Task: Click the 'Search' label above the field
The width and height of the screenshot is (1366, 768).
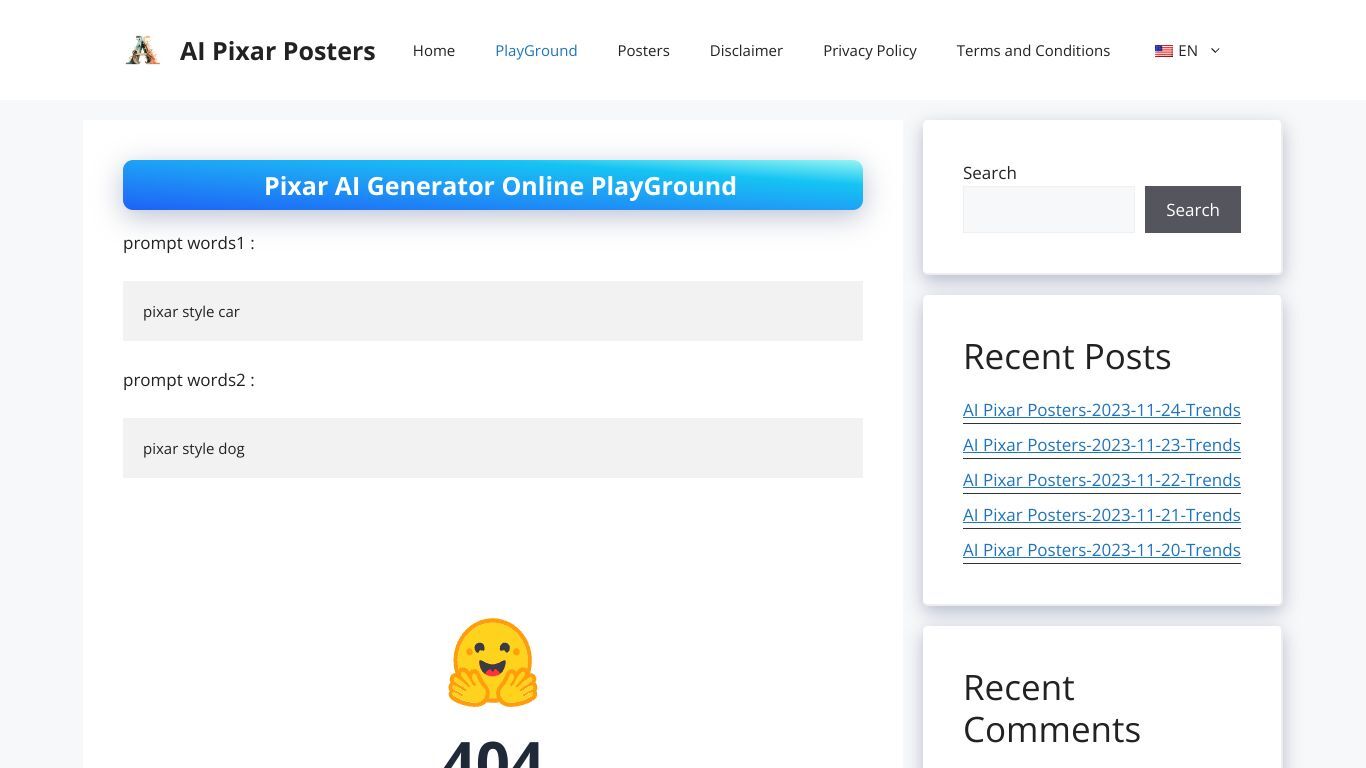Action: (x=990, y=173)
